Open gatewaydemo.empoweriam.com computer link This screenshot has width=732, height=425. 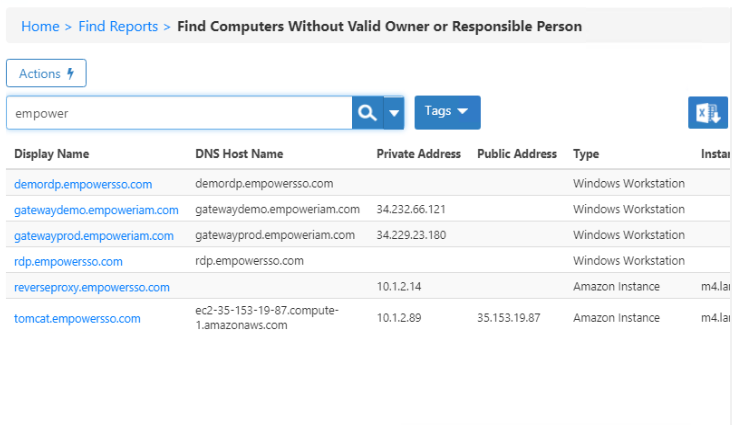pos(96,210)
